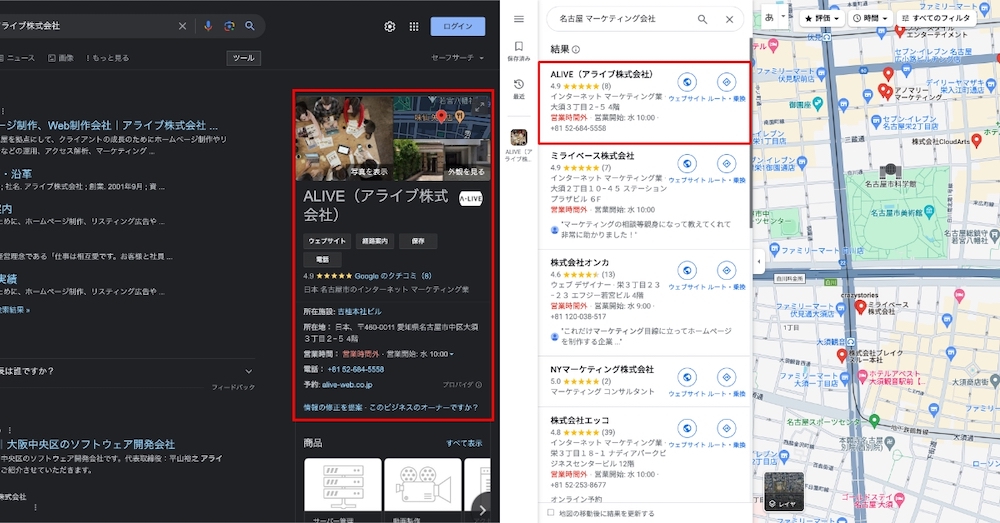Open the Google apps grid
1000x523 pixels.
414,26
